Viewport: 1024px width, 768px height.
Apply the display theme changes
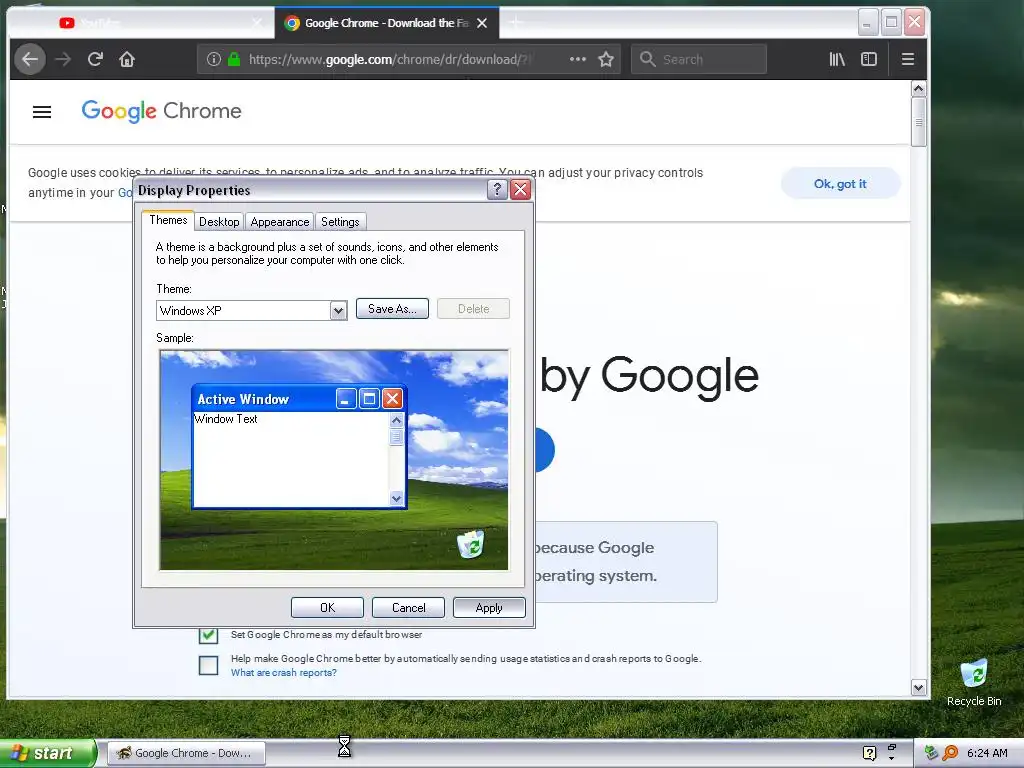489,607
